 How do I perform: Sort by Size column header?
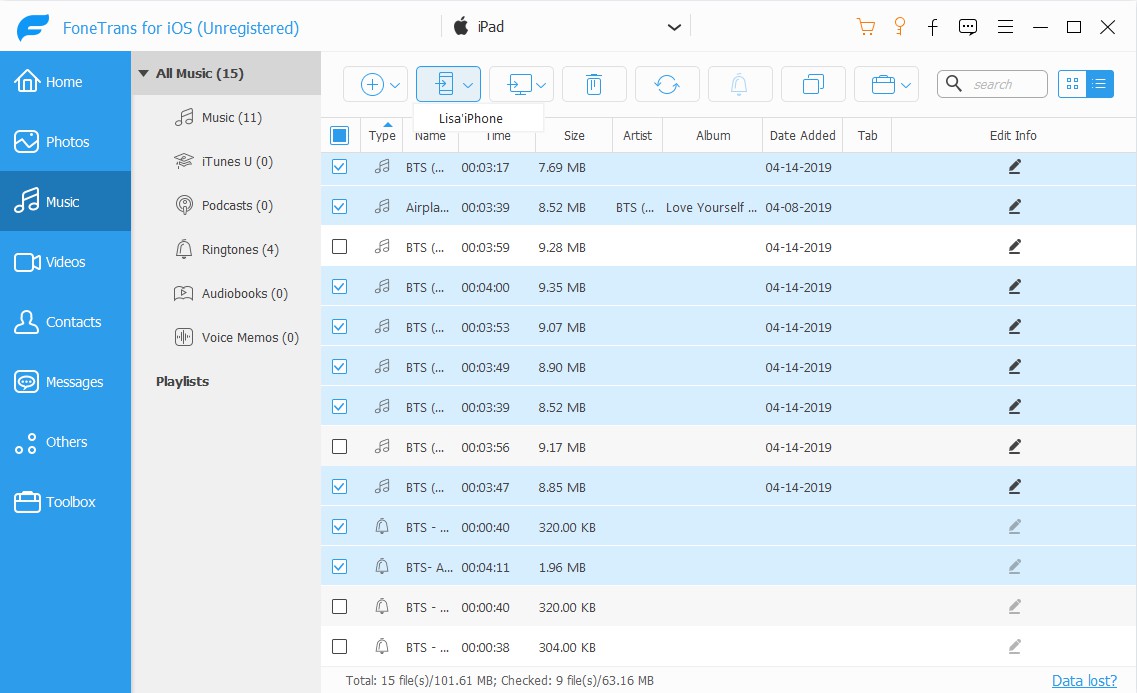(x=574, y=136)
